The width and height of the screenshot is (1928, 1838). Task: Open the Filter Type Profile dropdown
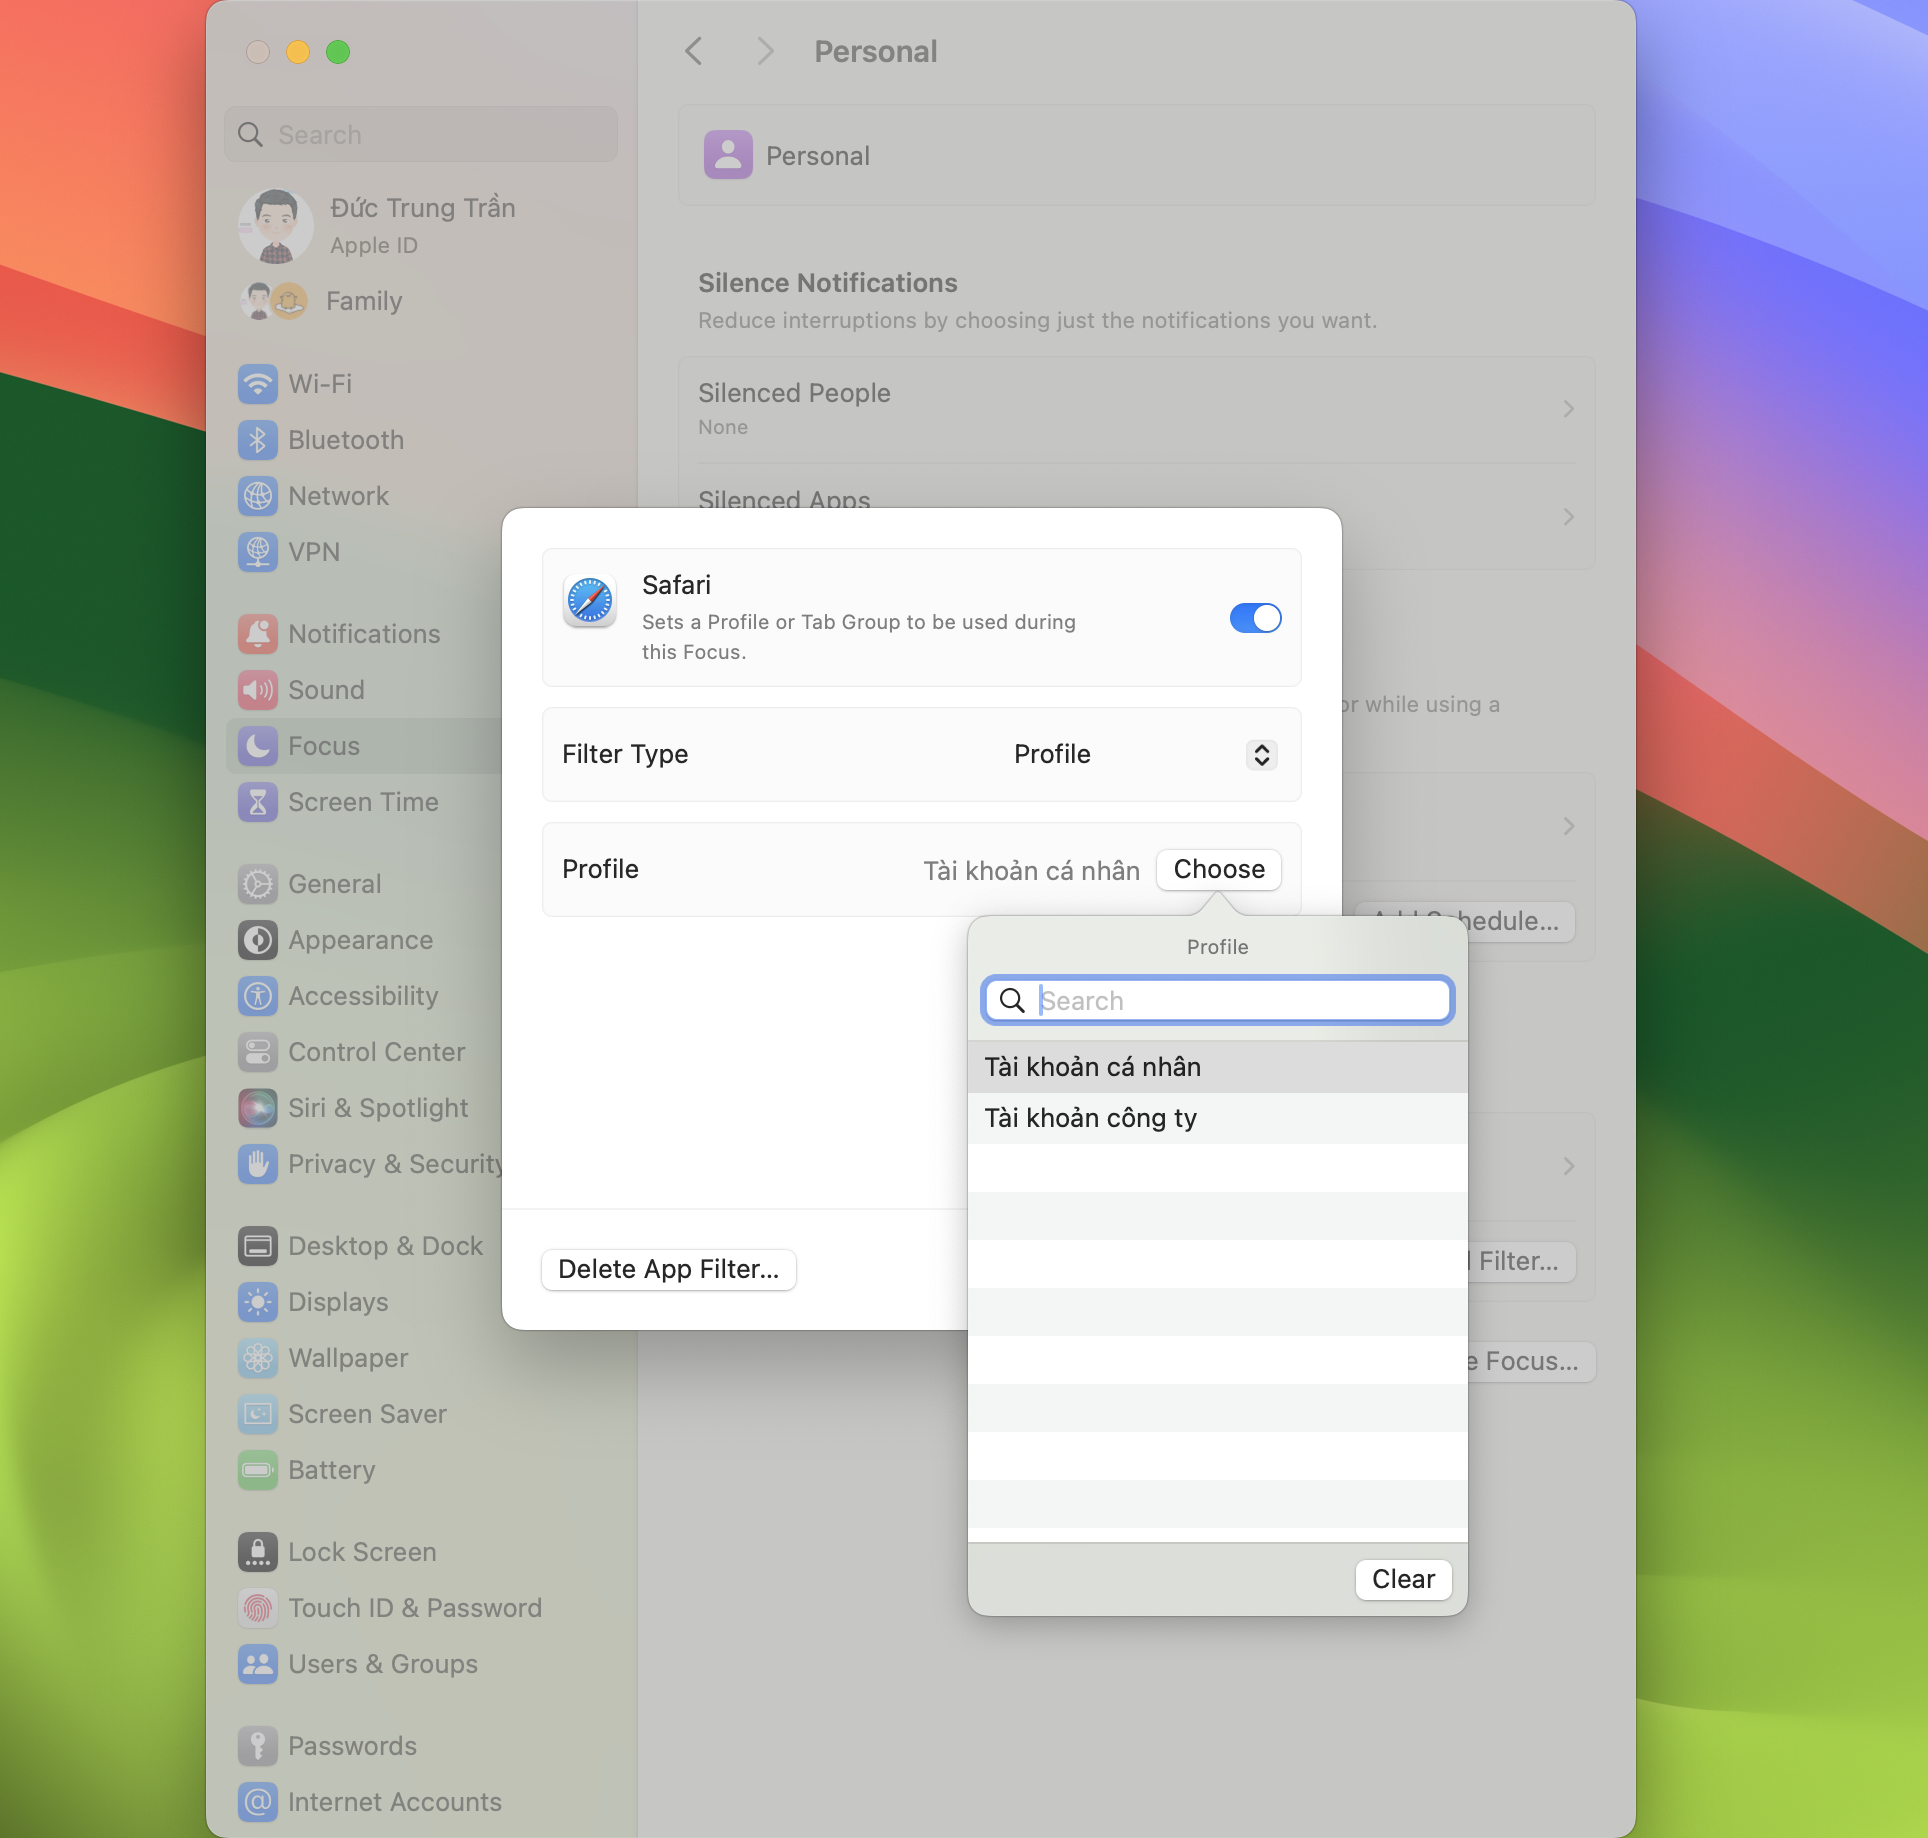coord(1261,755)
